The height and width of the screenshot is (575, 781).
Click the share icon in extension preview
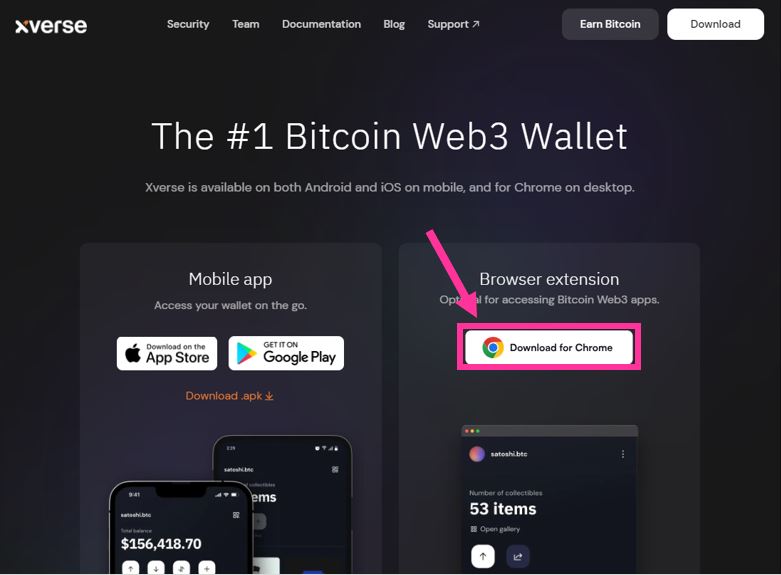pos(518,557)
